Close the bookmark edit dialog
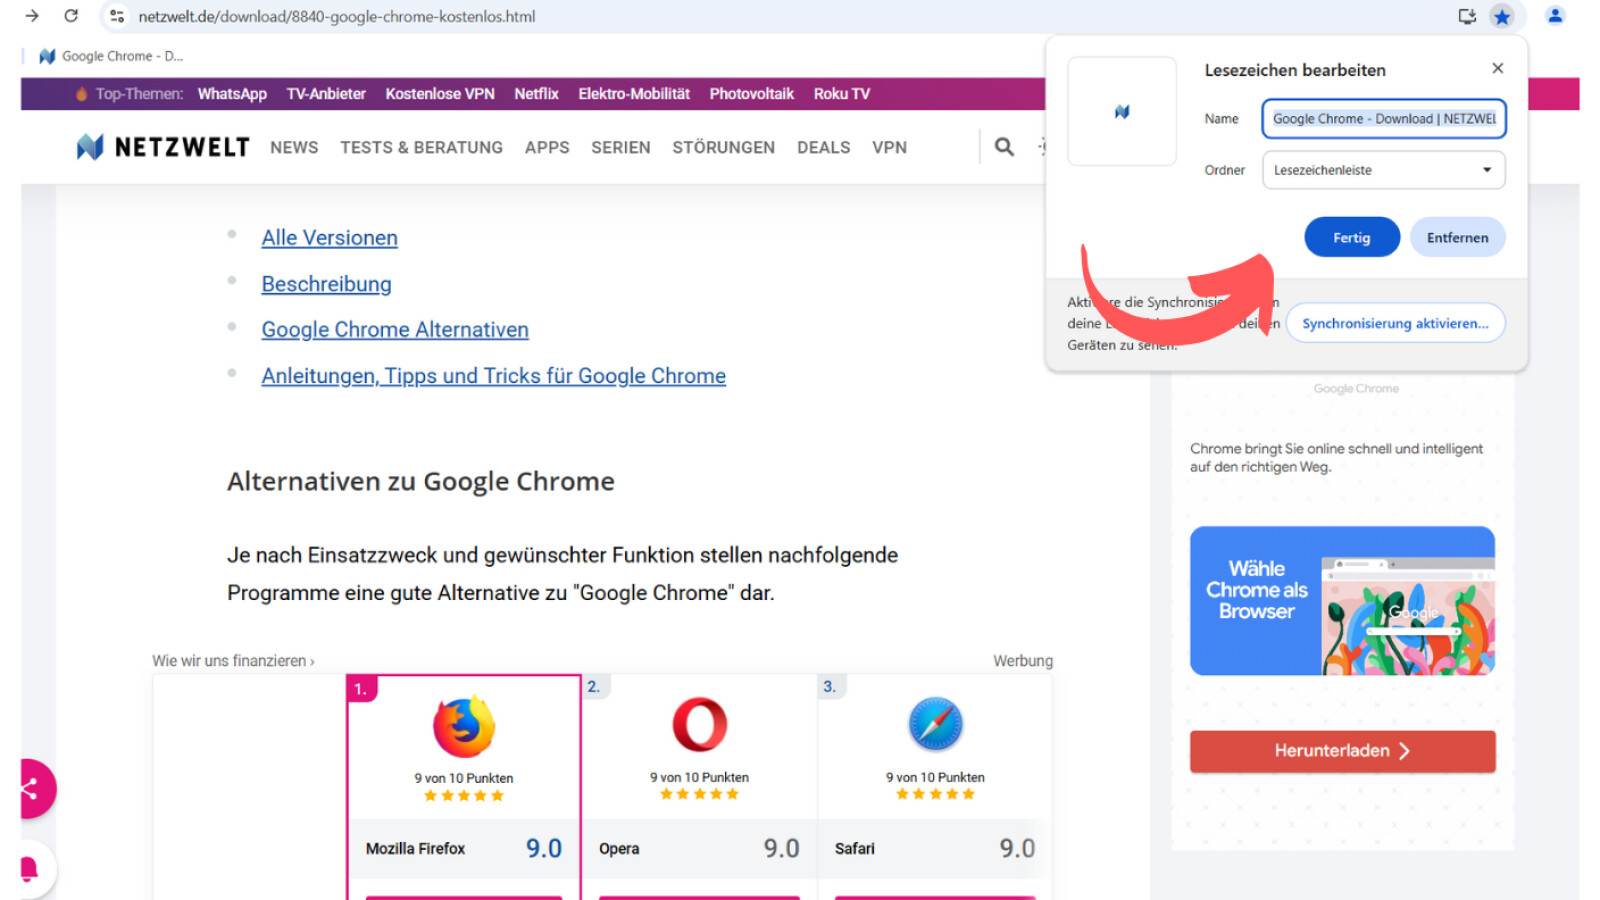Screen dimensions: 1600x900 tap(1497, 68)
